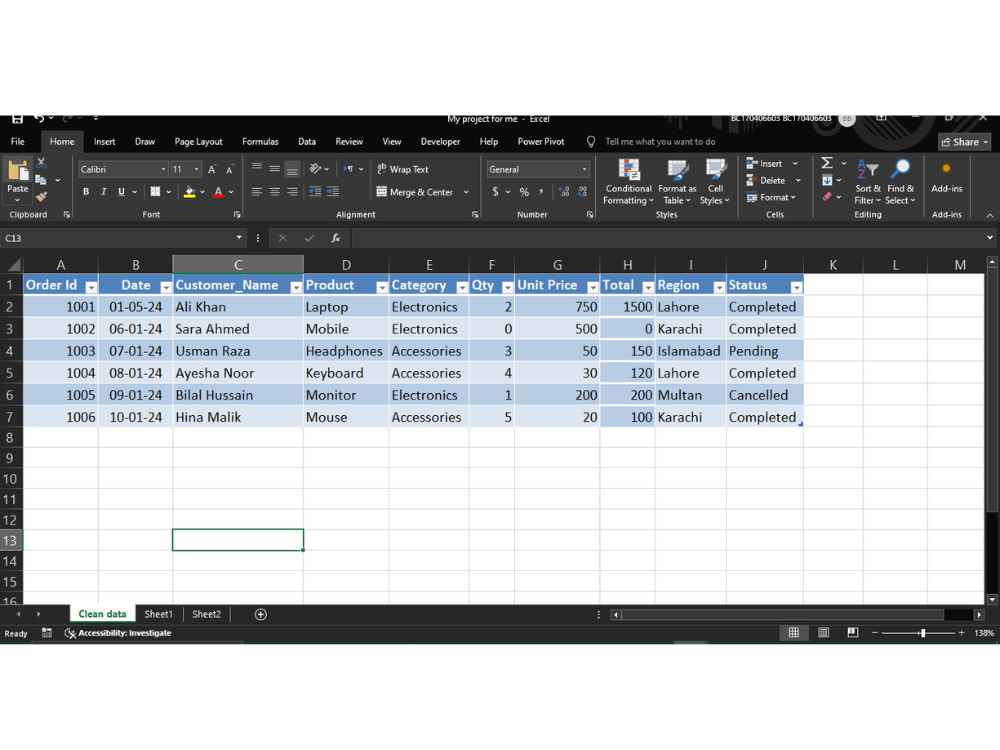Click Increase Font Size icon
This screenshot has width=1000, height=750.
coord(212,170)
